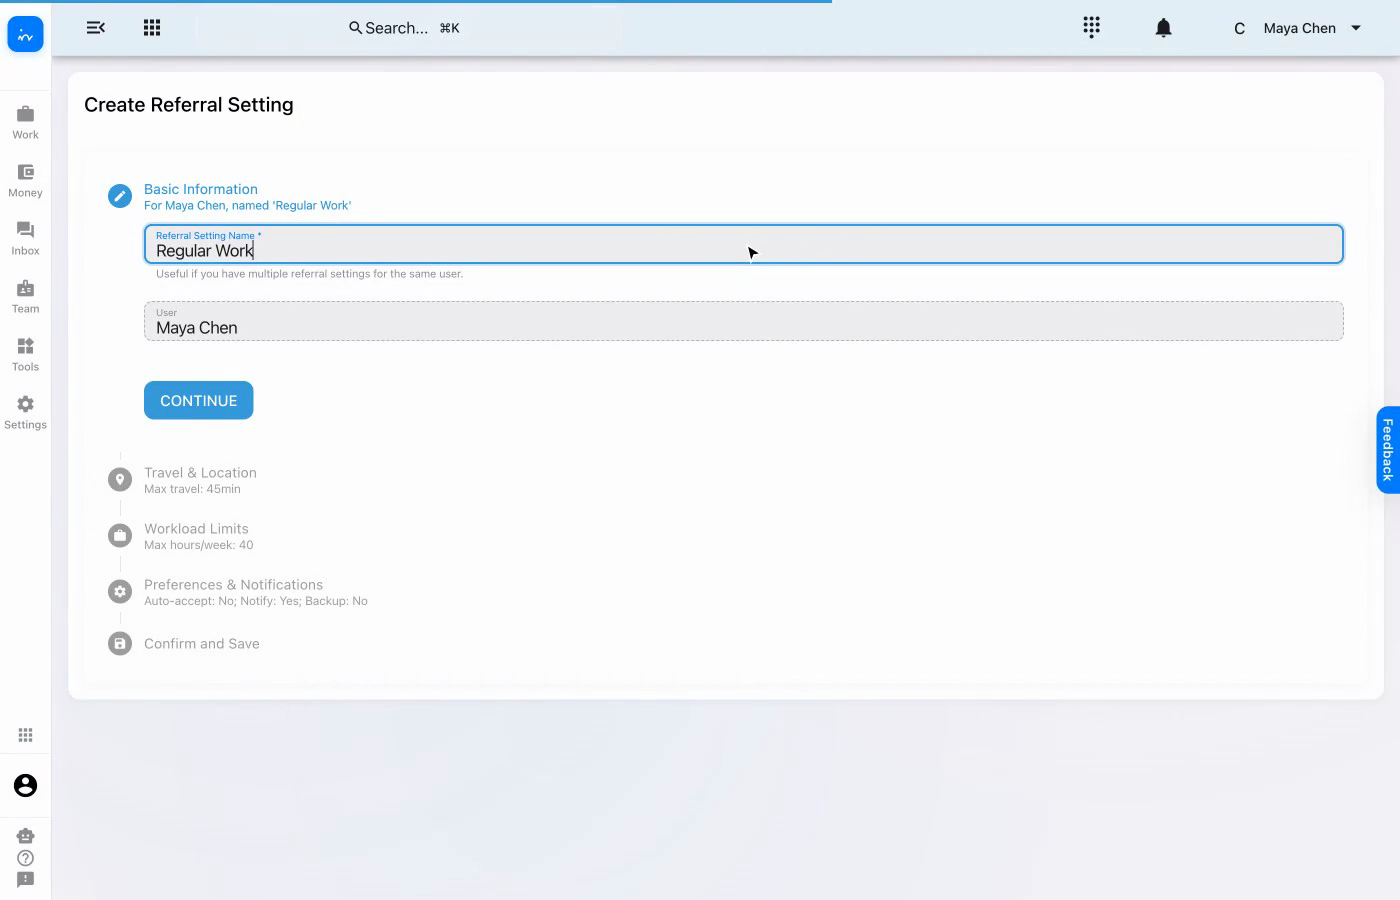
Task: Open notifications bell
Action: click(x=1163, y=28)
